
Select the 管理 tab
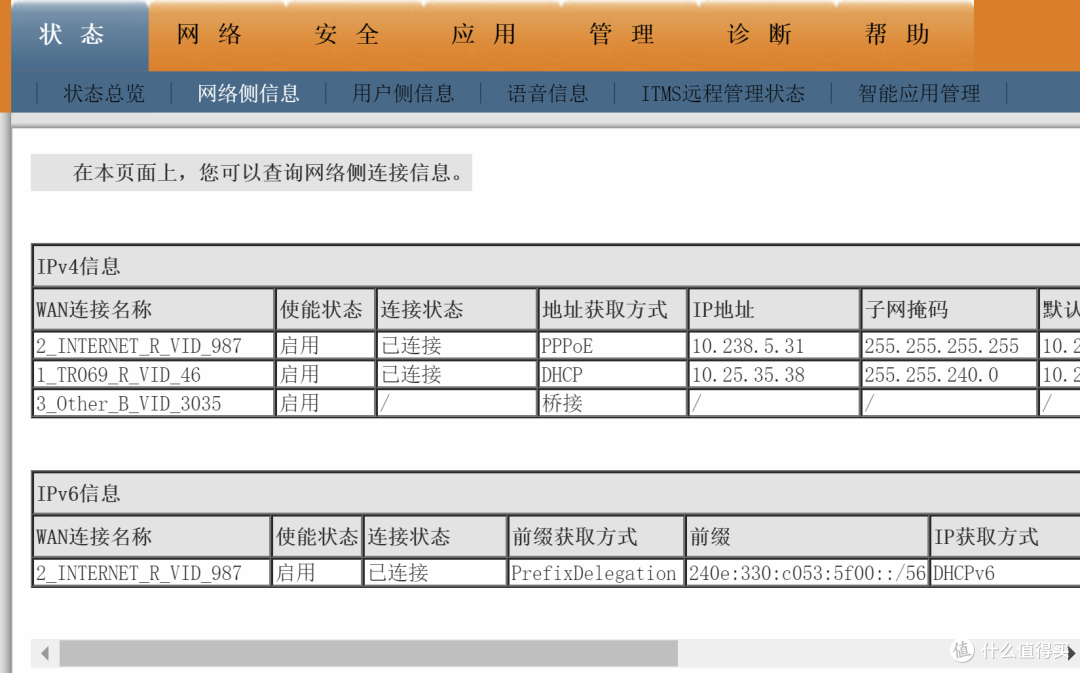coord(622,35)
